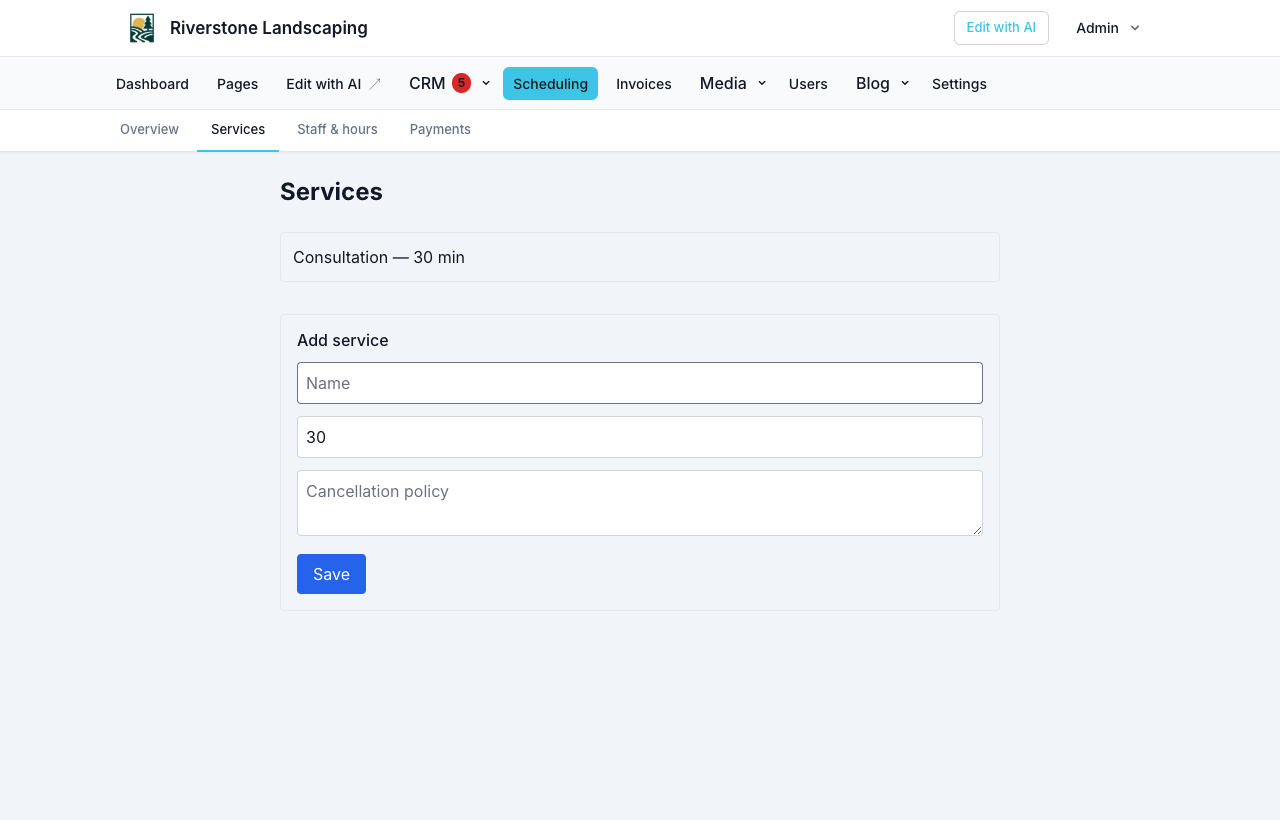Switch to the Staff & hours tab
1280x820 pixels.
pyautogui.click(x=337, y=129)
